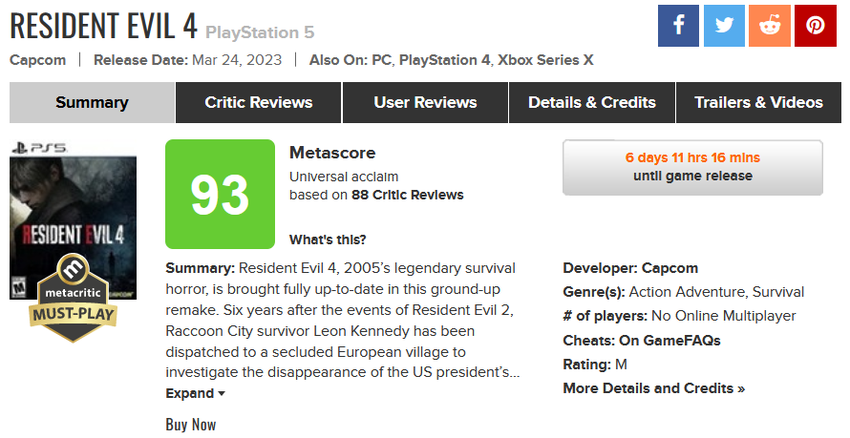Image resolution: width=850 pixels, height=438 pixels.
Task: Share the page on Facebook
Action: 678,26
